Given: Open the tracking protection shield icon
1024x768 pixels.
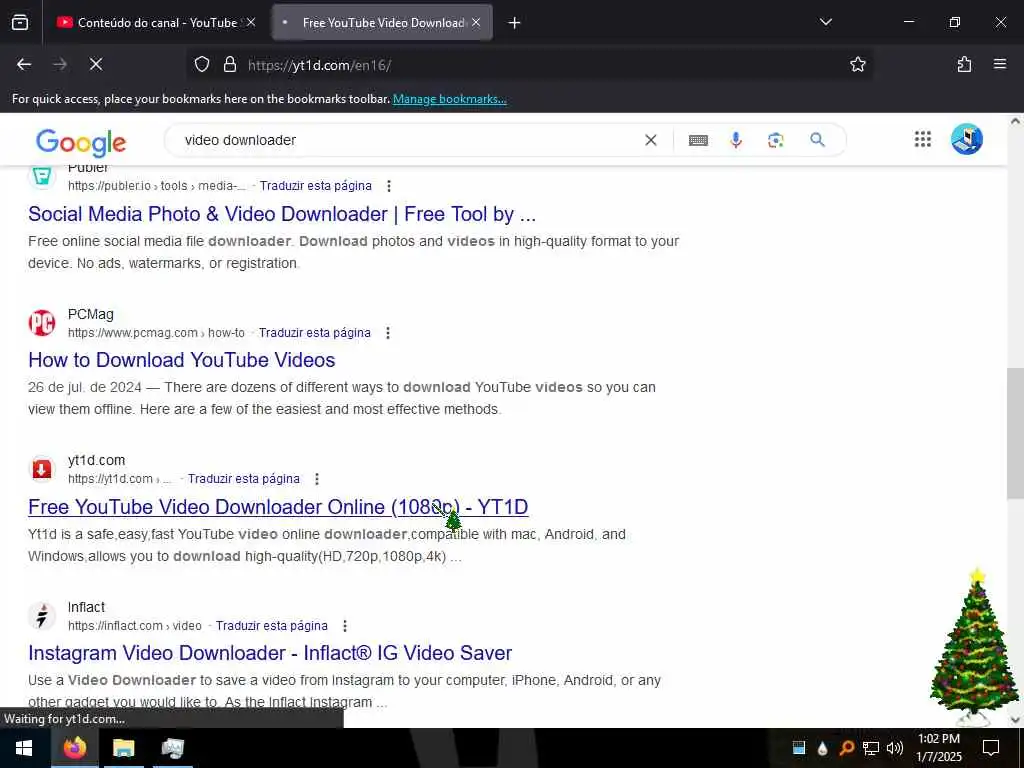Looking at the screenshot, I should [202, 65].
